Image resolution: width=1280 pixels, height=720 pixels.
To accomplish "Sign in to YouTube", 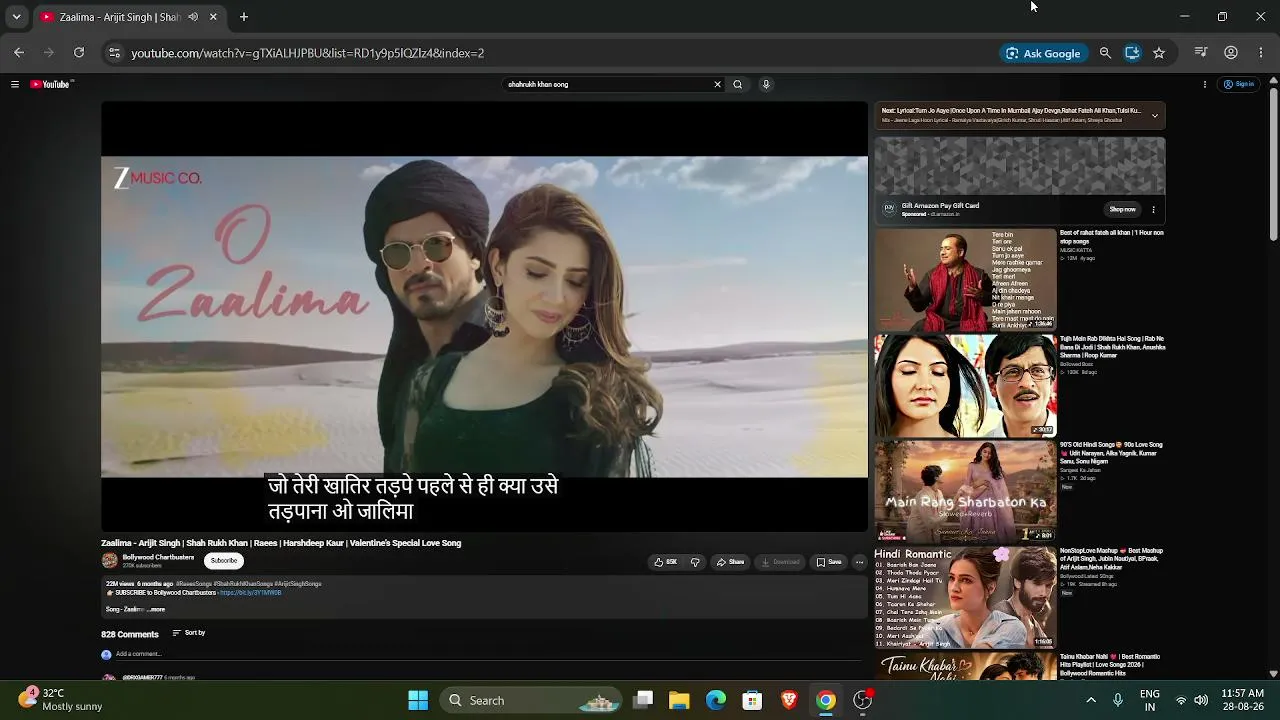I will [1240, 85].
